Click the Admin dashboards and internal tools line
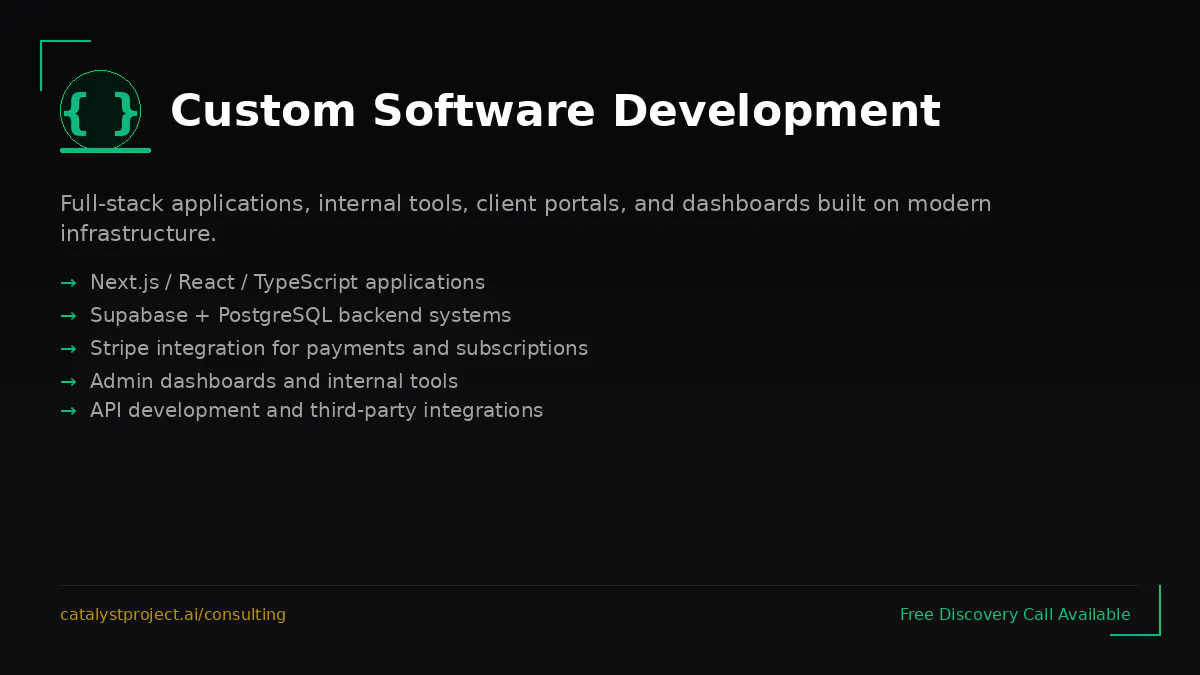1200x675 pixels. [274, 381]
